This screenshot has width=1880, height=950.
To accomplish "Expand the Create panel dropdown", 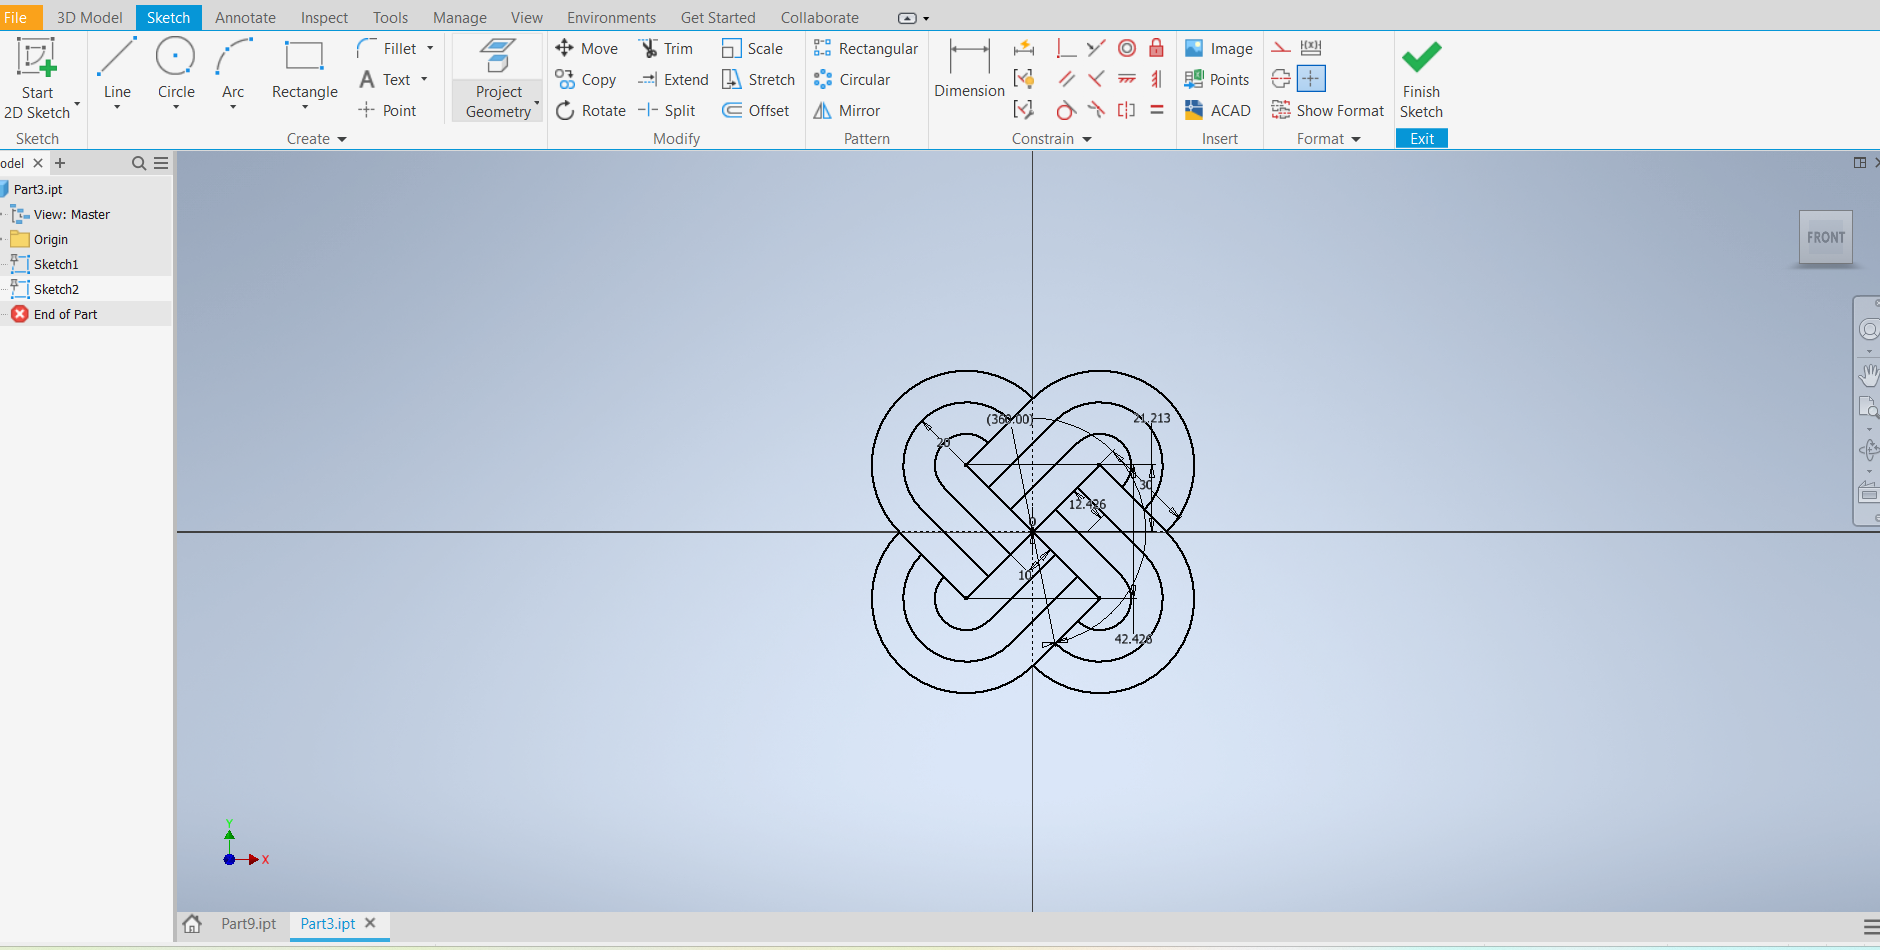I will click(x=341, y=139).
